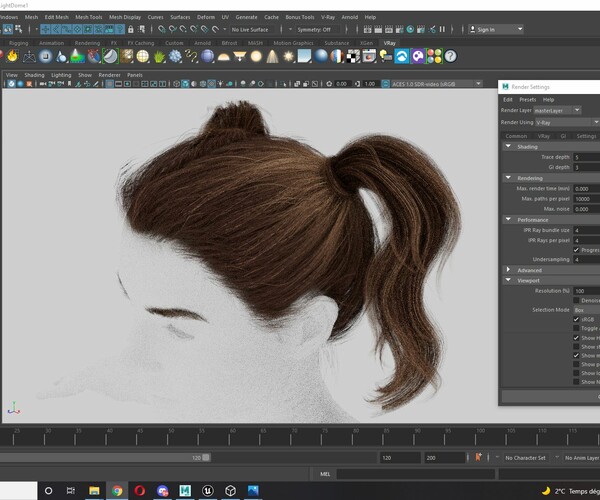This screenshot has width=600, height=500.
Task: Click the green grass V-Ray fur icon
Action: tap(159, 56)
